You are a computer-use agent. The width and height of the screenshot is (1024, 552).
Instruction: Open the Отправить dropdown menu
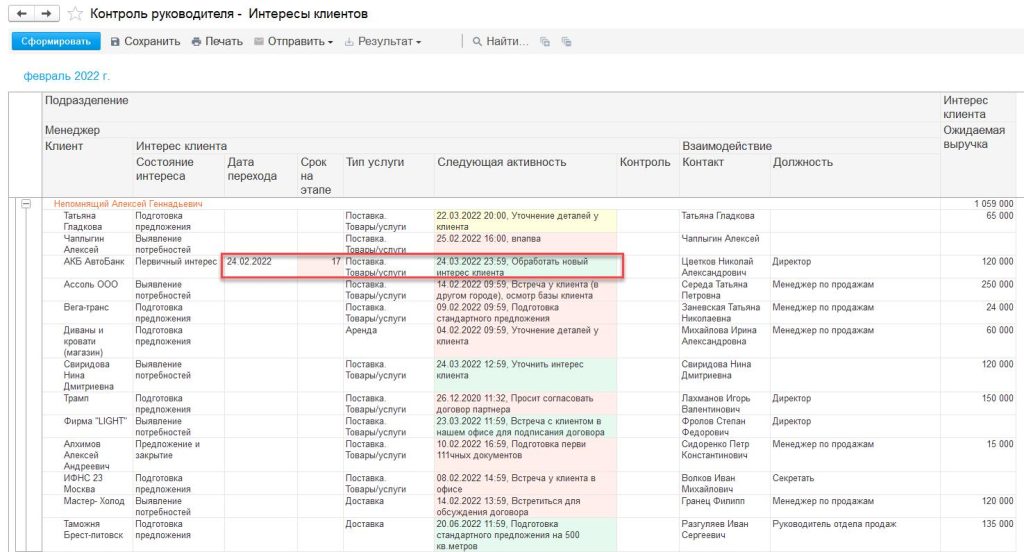click(x=293, y=41)
